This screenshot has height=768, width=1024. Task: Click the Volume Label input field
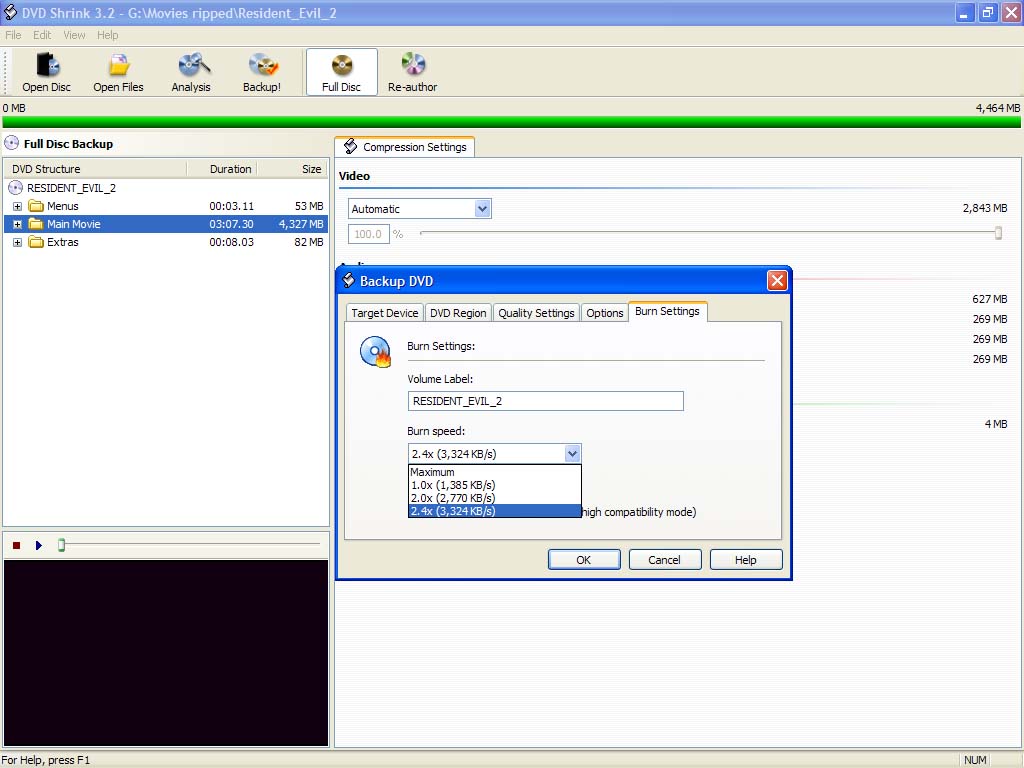click(x=545, y=401)
